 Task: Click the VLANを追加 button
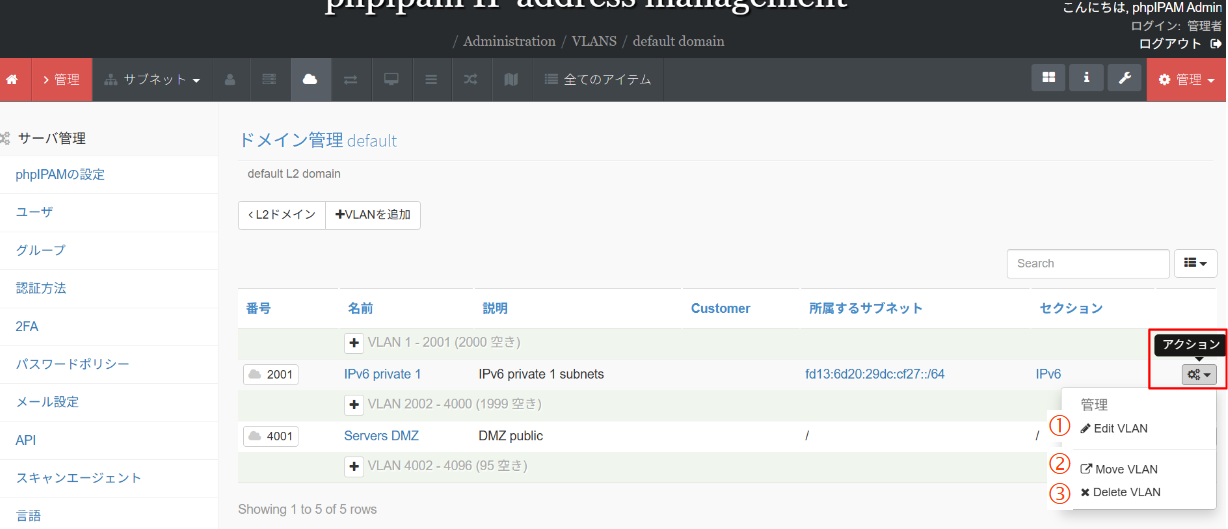373,215
